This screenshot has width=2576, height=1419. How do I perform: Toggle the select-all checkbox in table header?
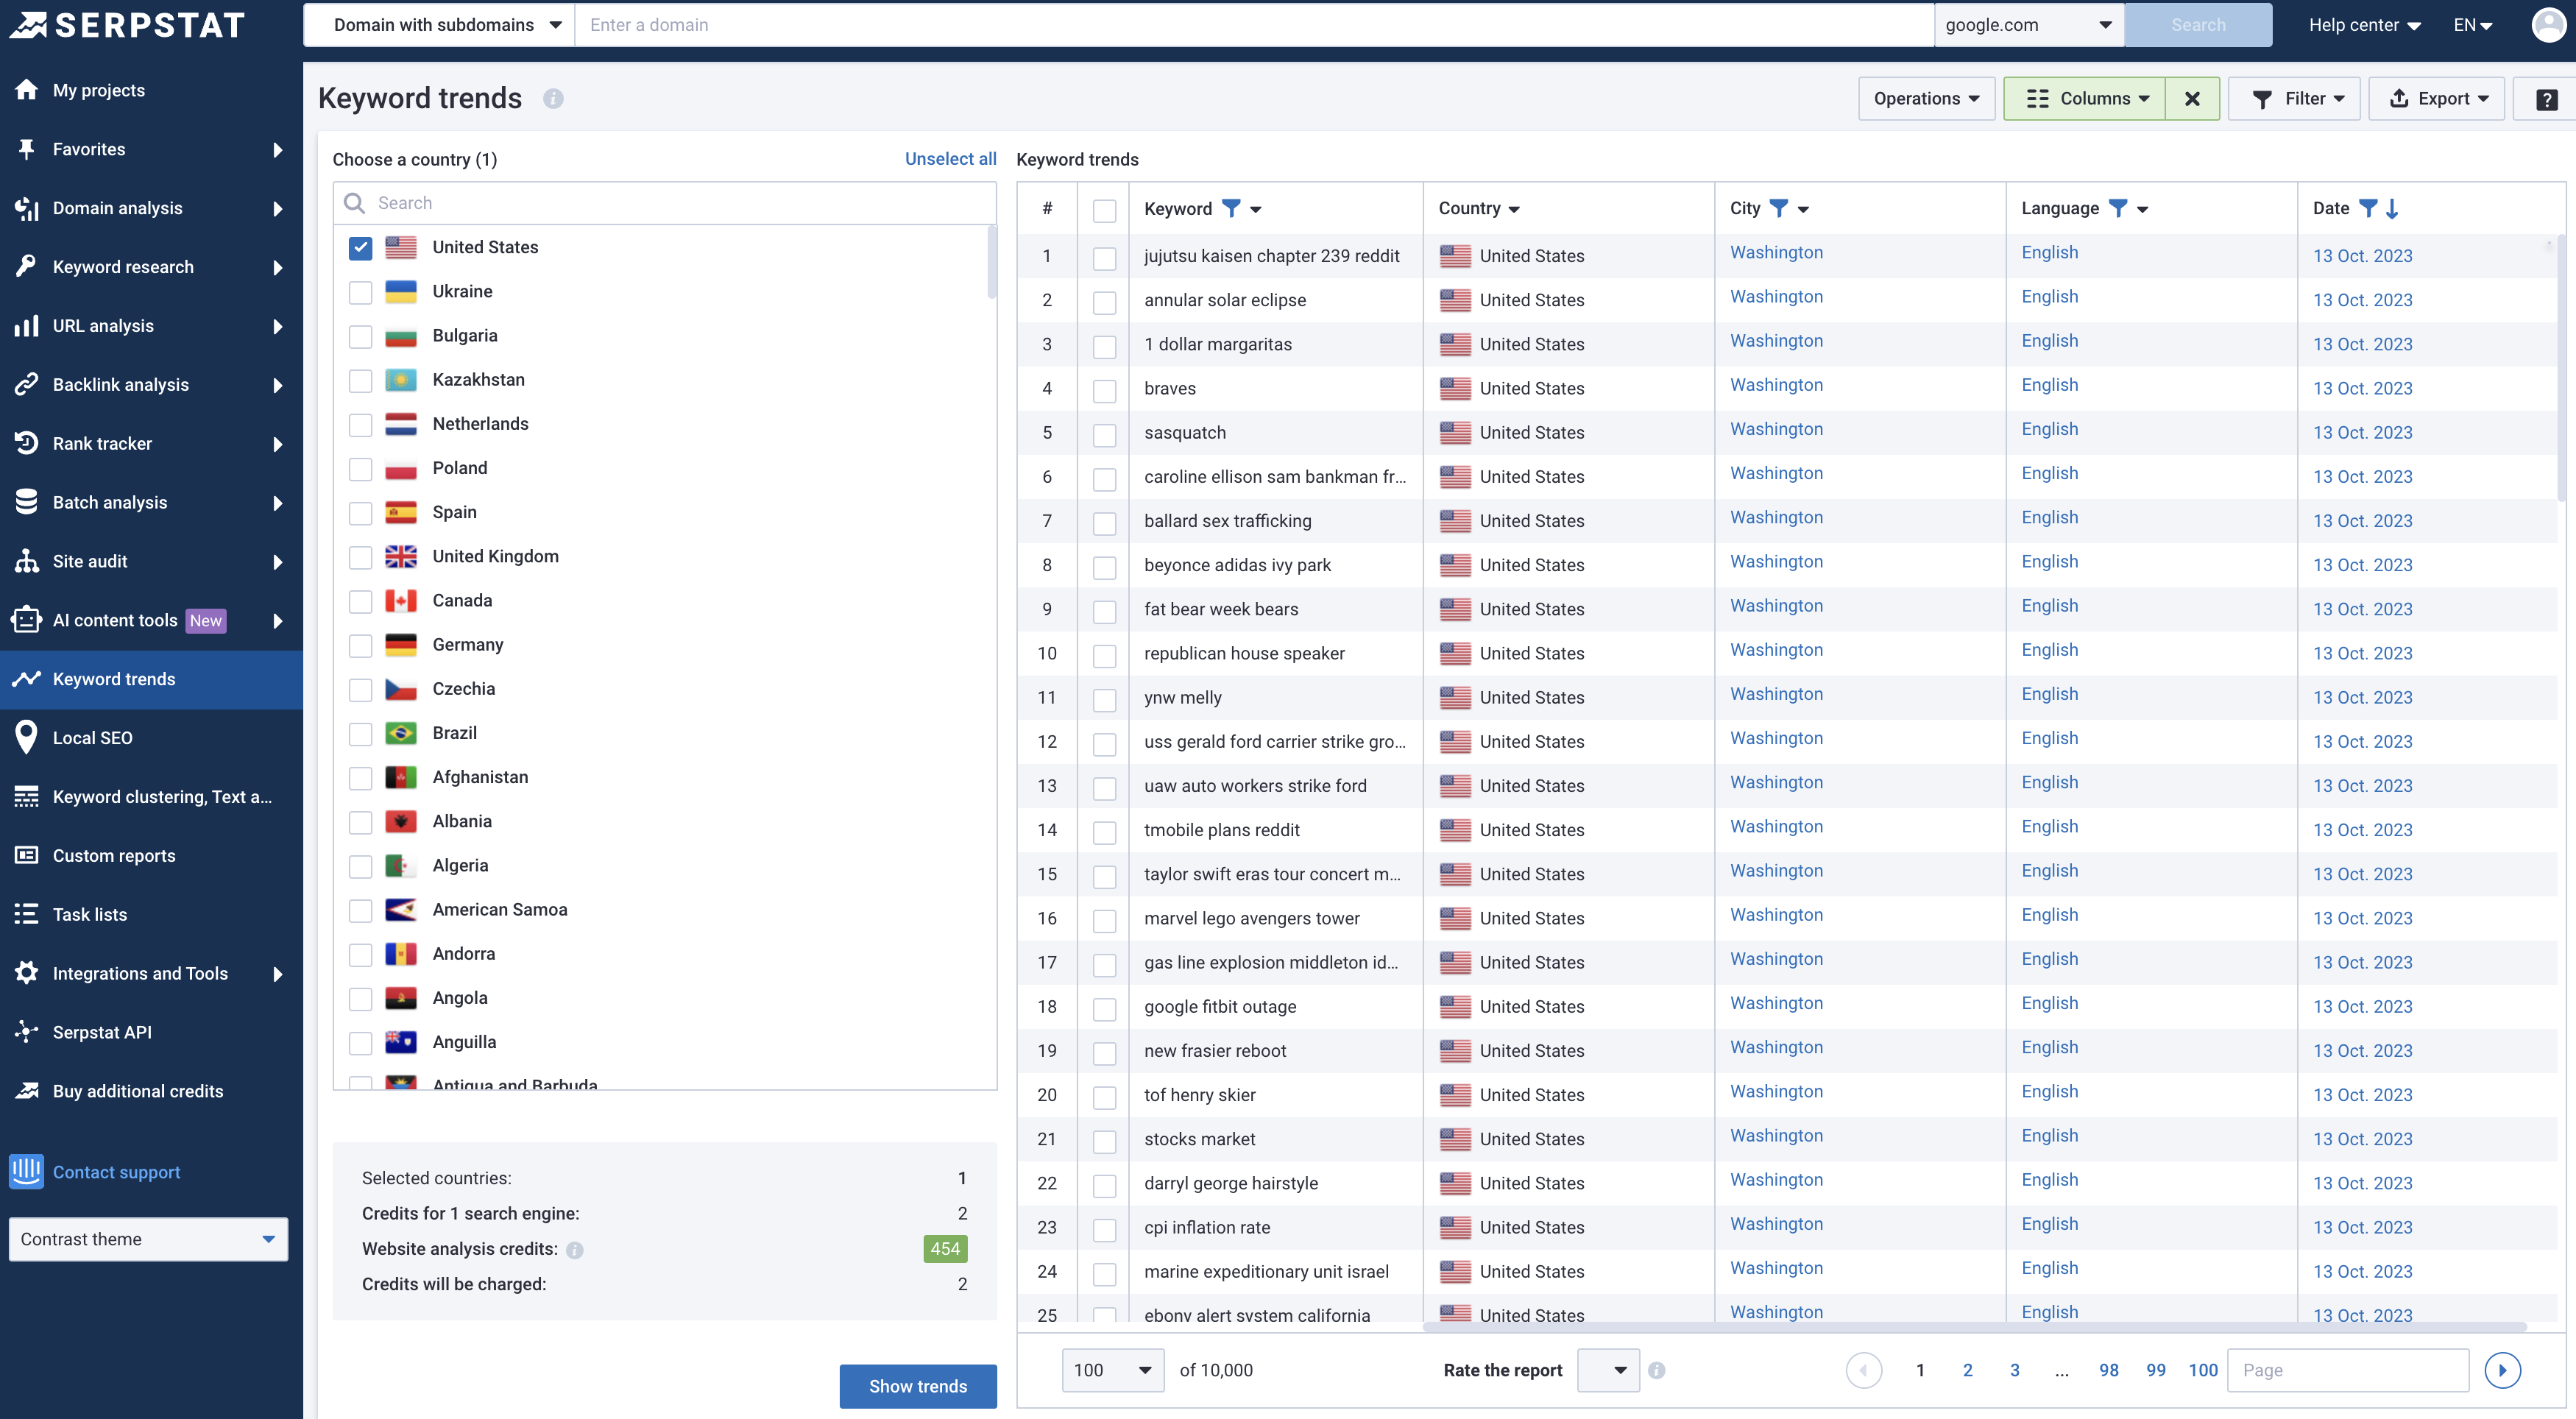(1104, 210)
